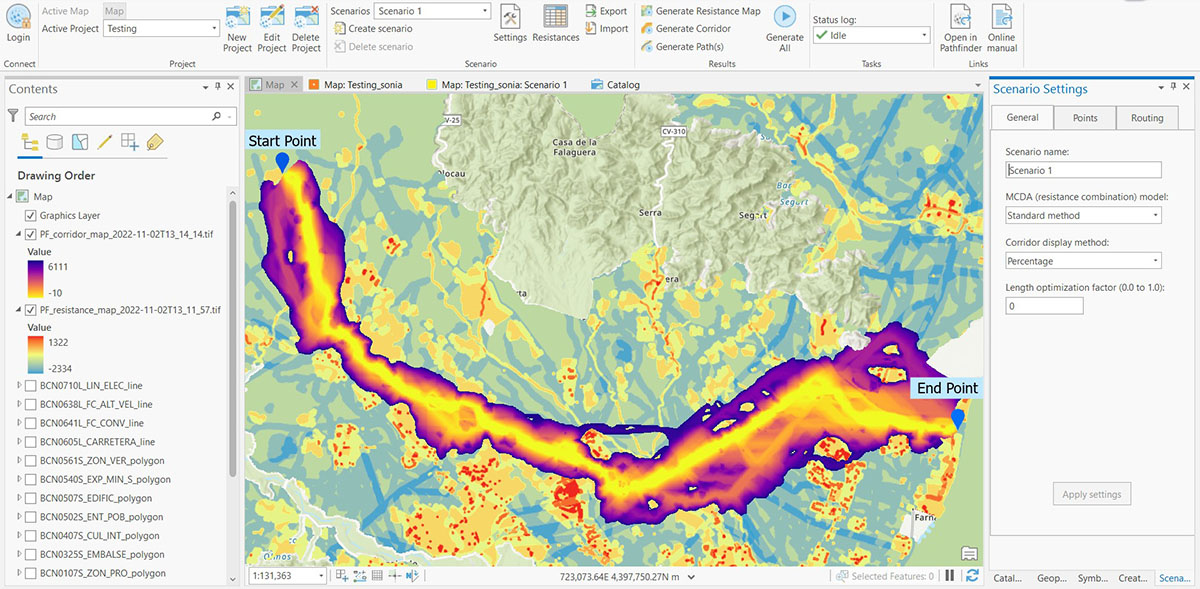The image size is (1200, 589).
Task: Switch to the Routing tab
Action: tap(1147, 117)
